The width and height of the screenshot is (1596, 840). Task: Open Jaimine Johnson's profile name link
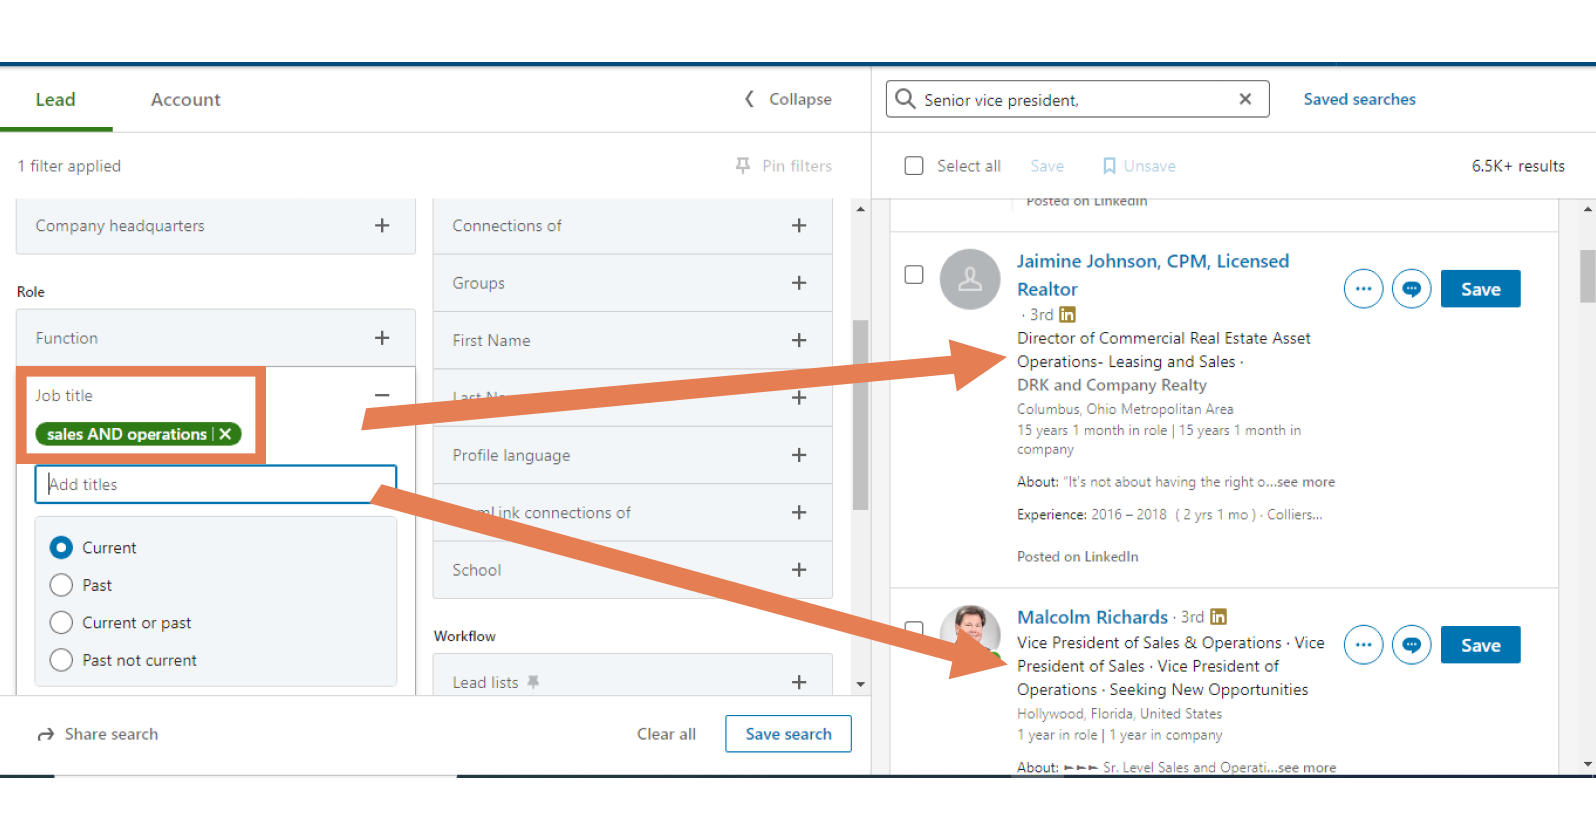tap(1153, 275)
